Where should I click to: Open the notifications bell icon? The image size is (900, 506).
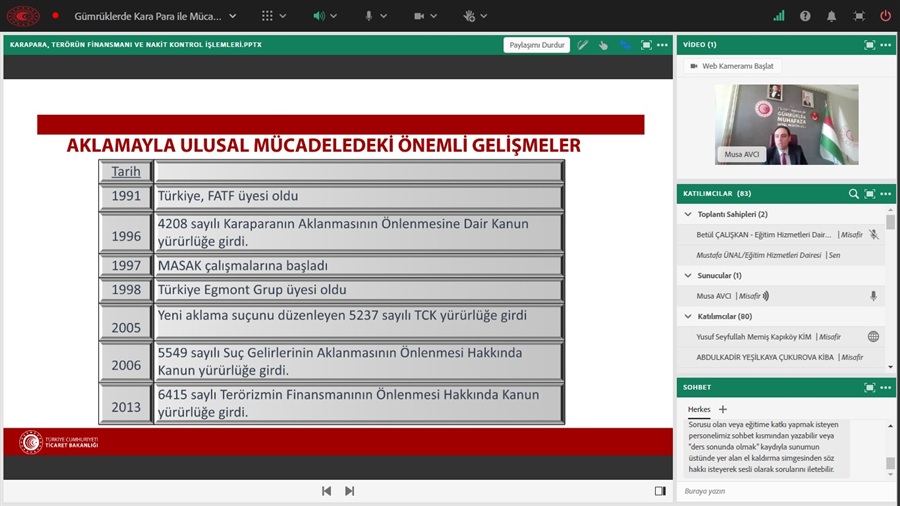pyautogui.click(x=832, y=16)
